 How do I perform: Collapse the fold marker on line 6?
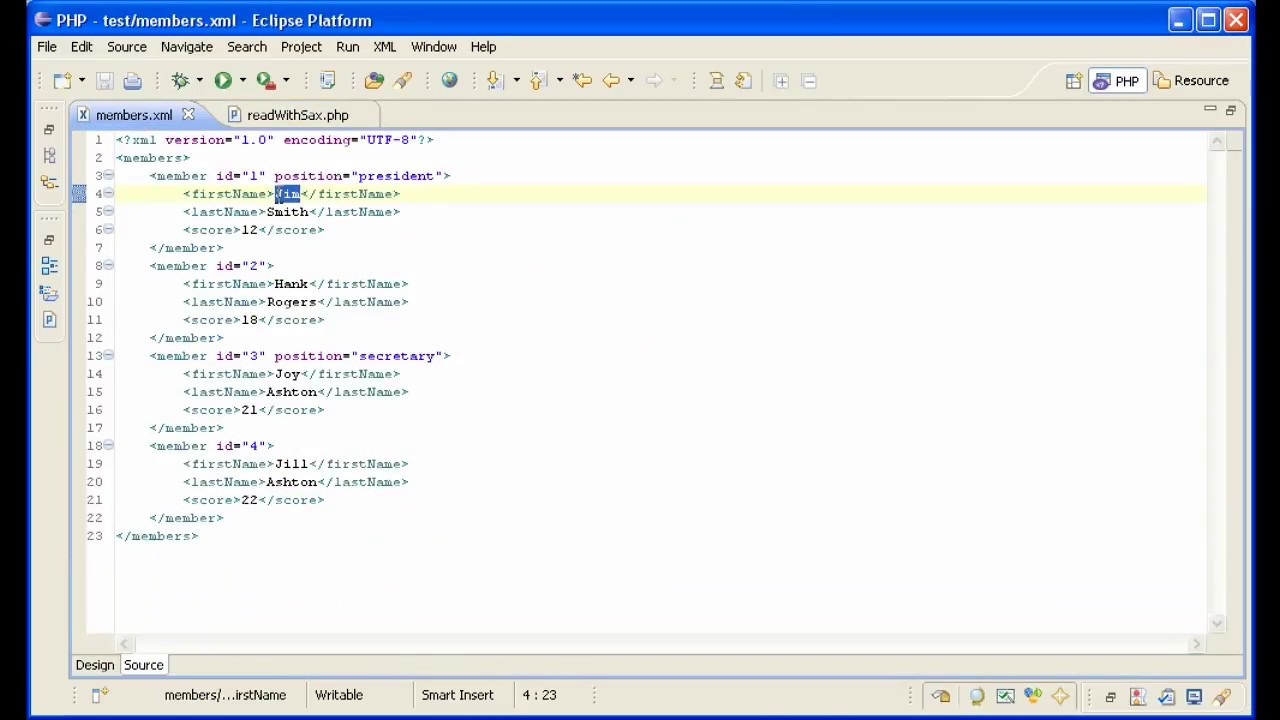click(x=108, y=230)
